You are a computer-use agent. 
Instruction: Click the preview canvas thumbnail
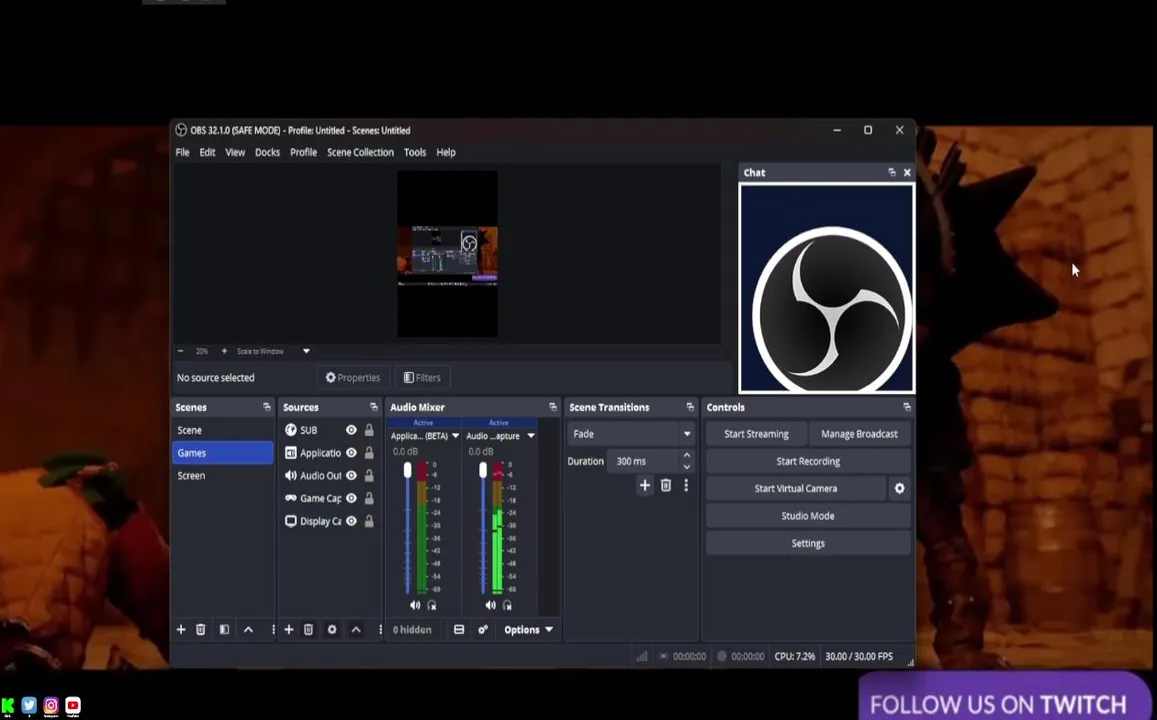coord(447,254)
